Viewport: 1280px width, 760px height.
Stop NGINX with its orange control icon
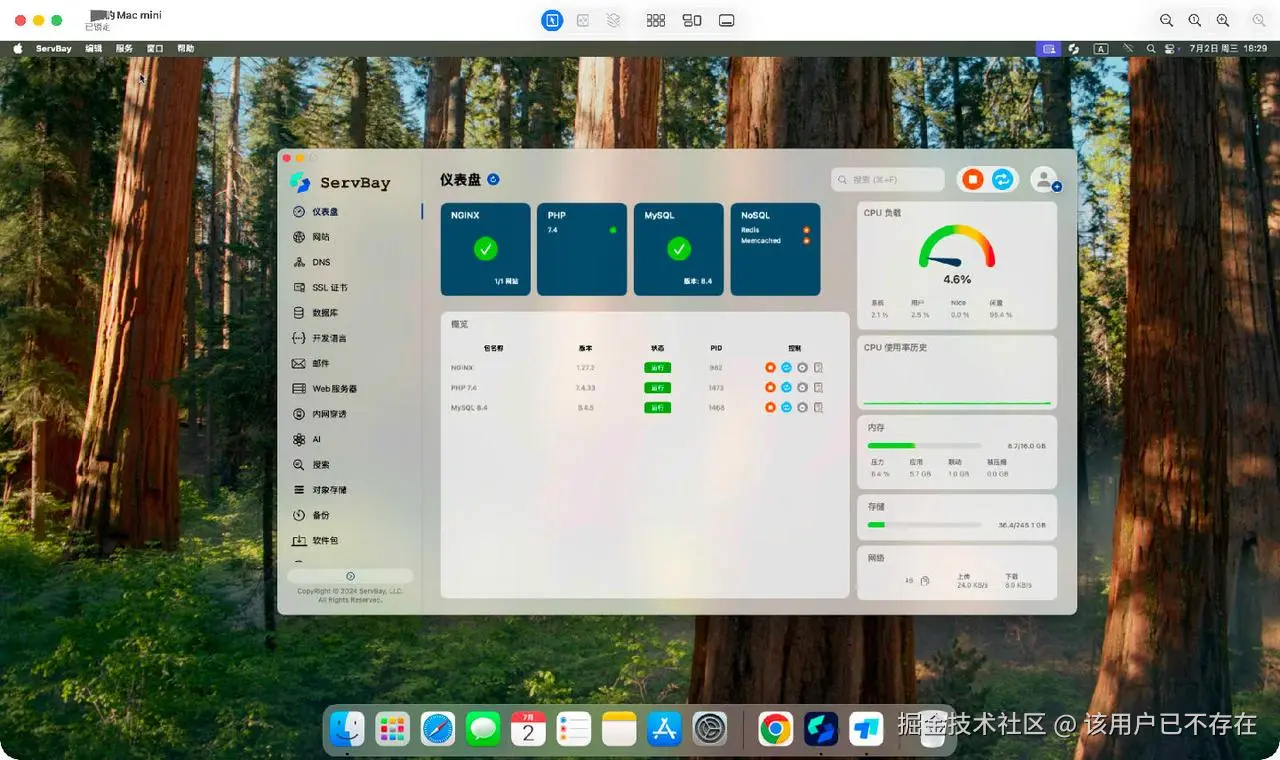point(770,368)
